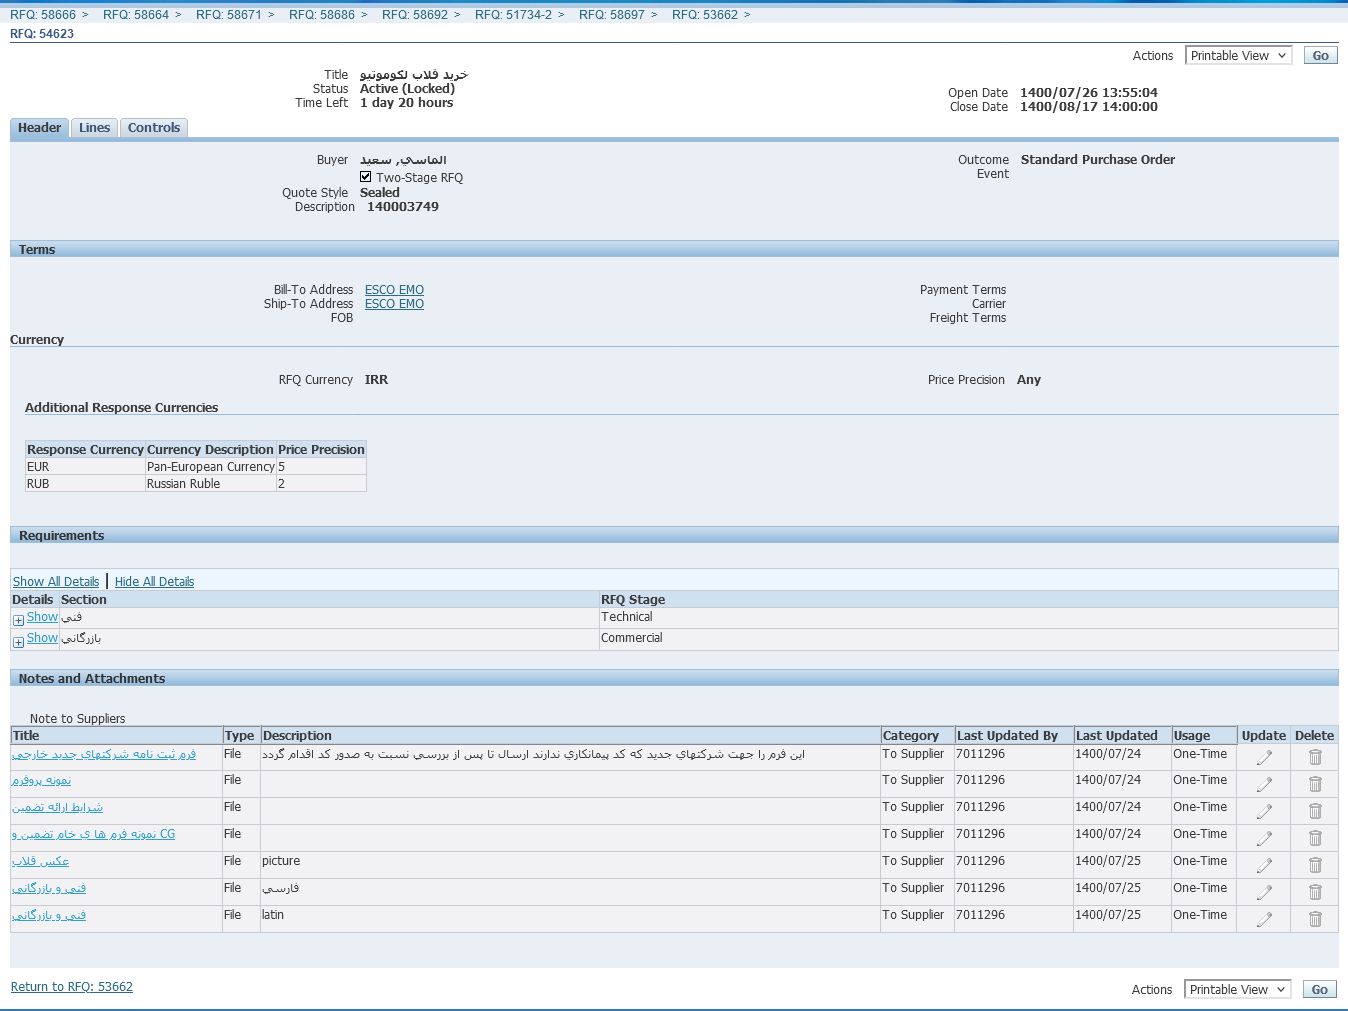This screenshot has width=1348, height=1011.
Task: Open the attachment link in the picture row
Action: [x=40, y=861]
